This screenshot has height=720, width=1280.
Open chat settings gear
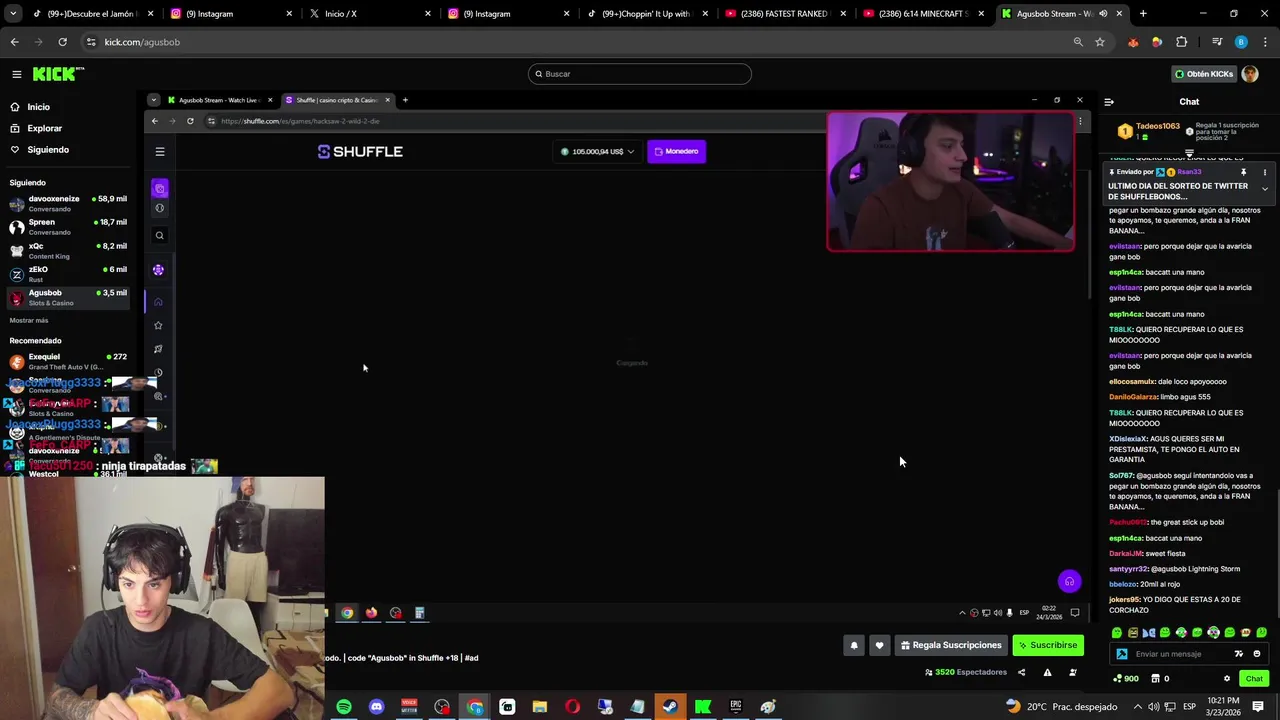(x=1227, y=679)
